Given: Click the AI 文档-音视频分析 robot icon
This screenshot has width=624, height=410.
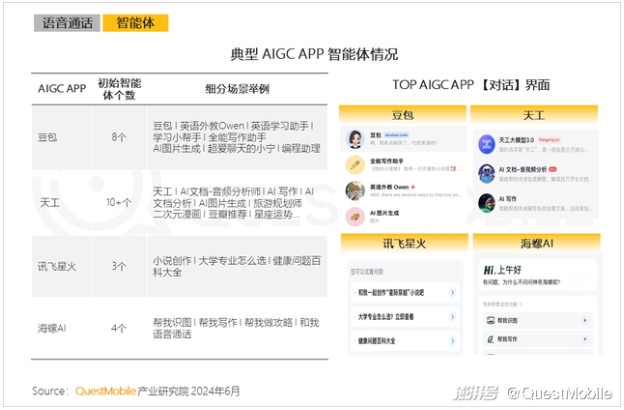Looking at the screenshot, I should coord(485,172).
